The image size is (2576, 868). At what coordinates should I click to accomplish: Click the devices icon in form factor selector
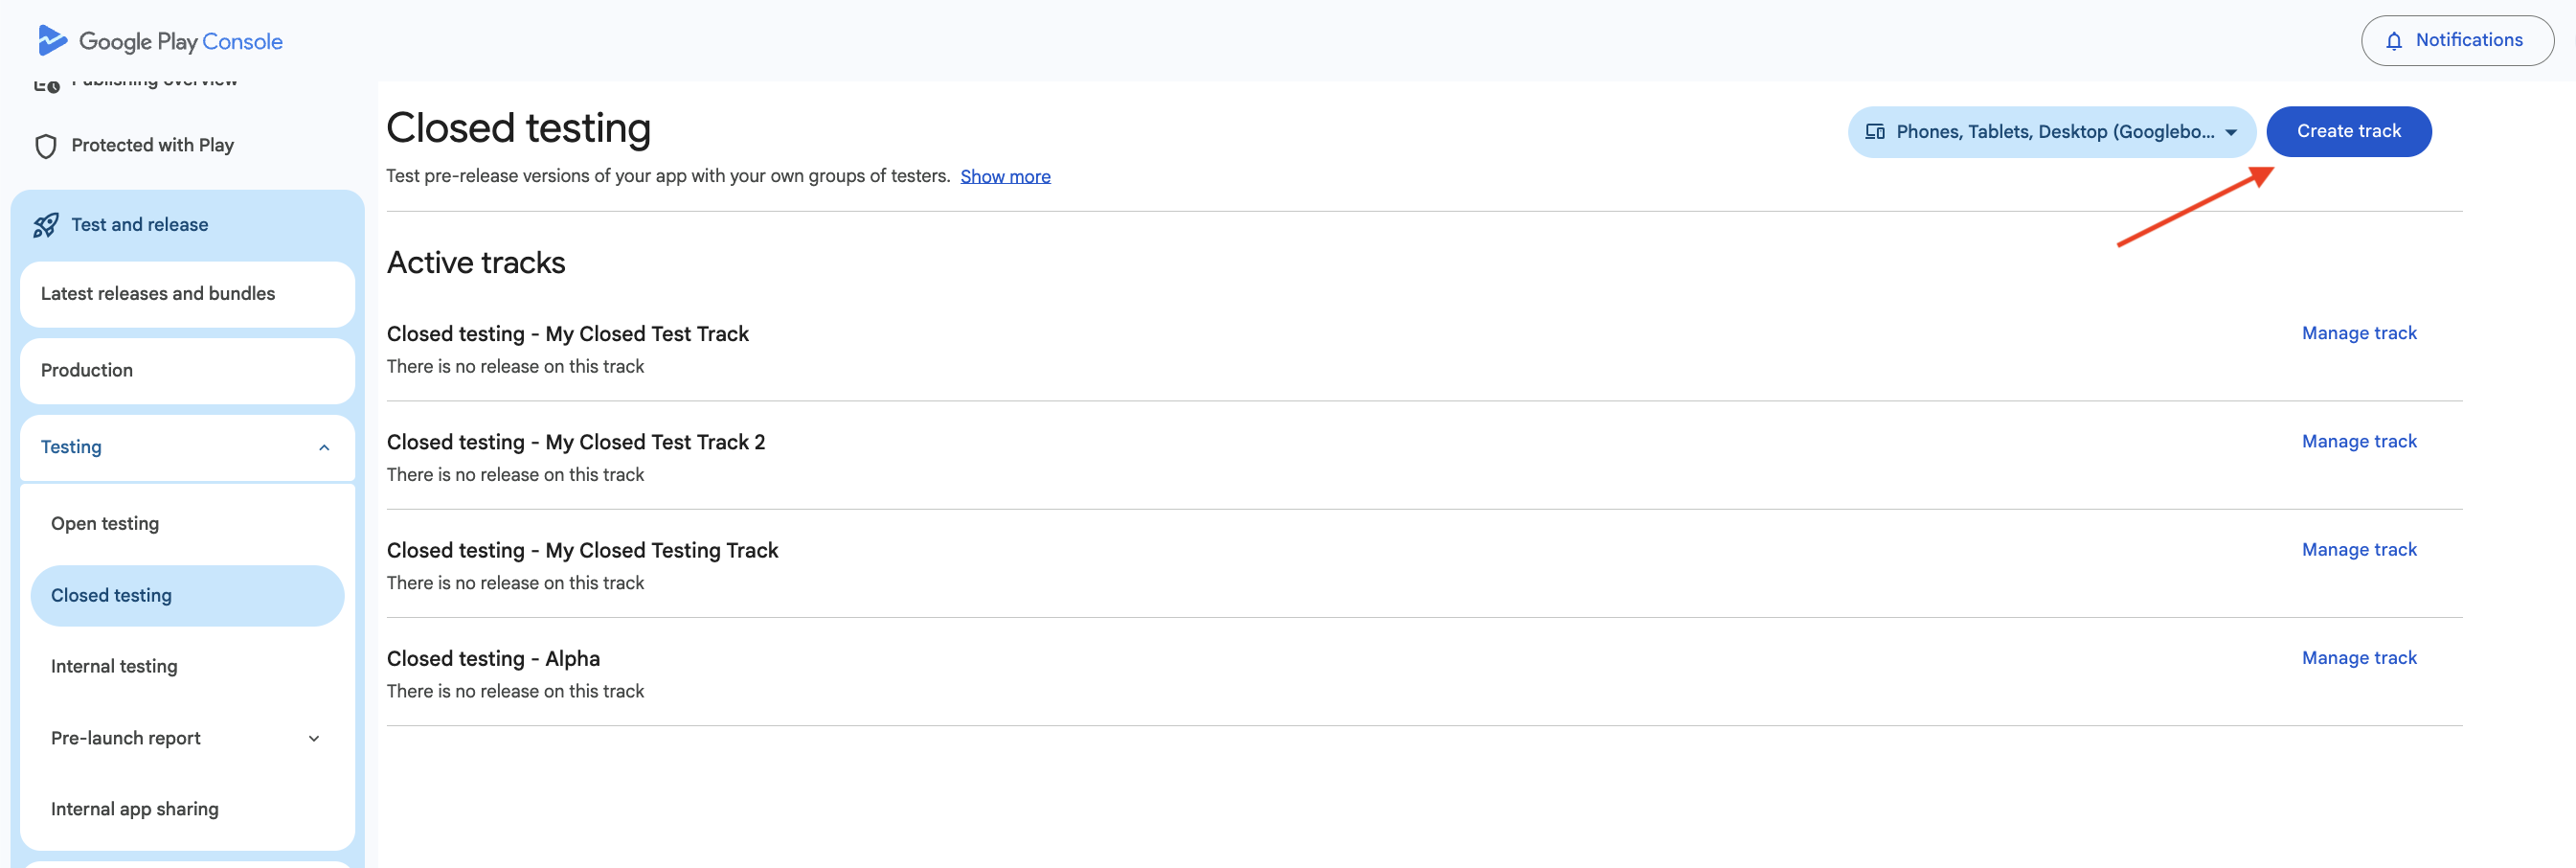1875,132
